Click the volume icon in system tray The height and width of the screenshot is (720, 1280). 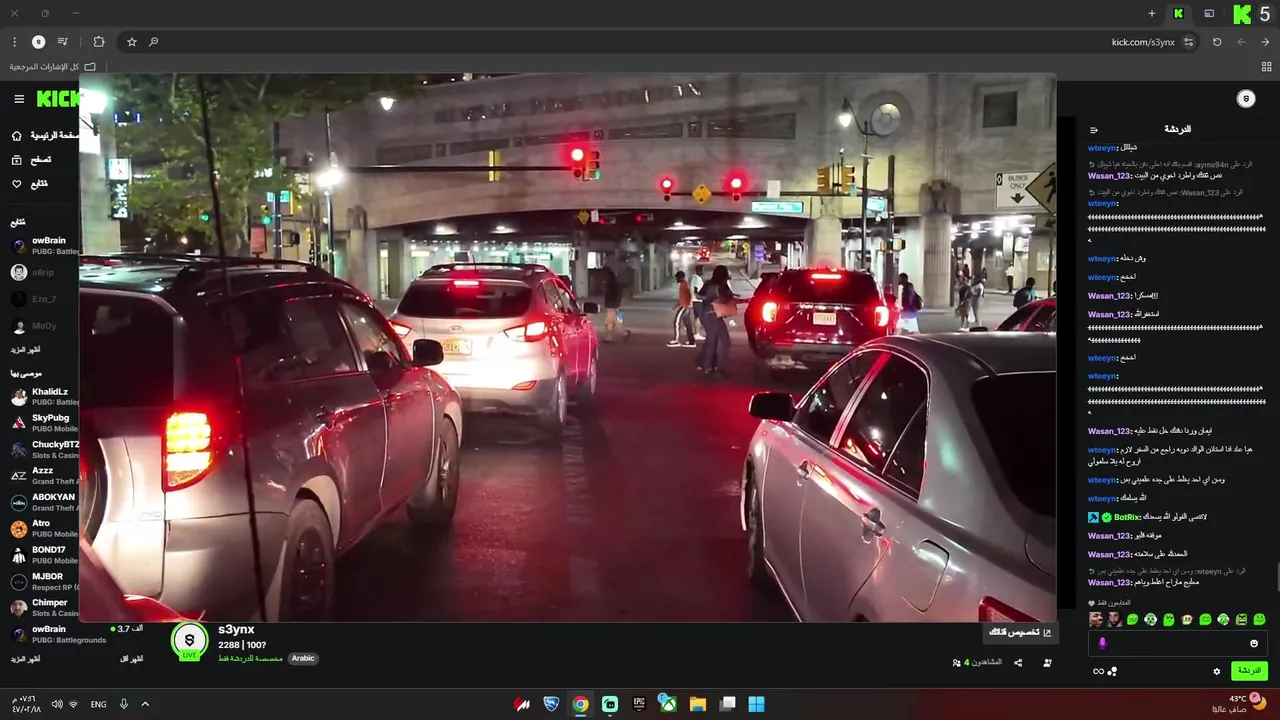[57, 704]
